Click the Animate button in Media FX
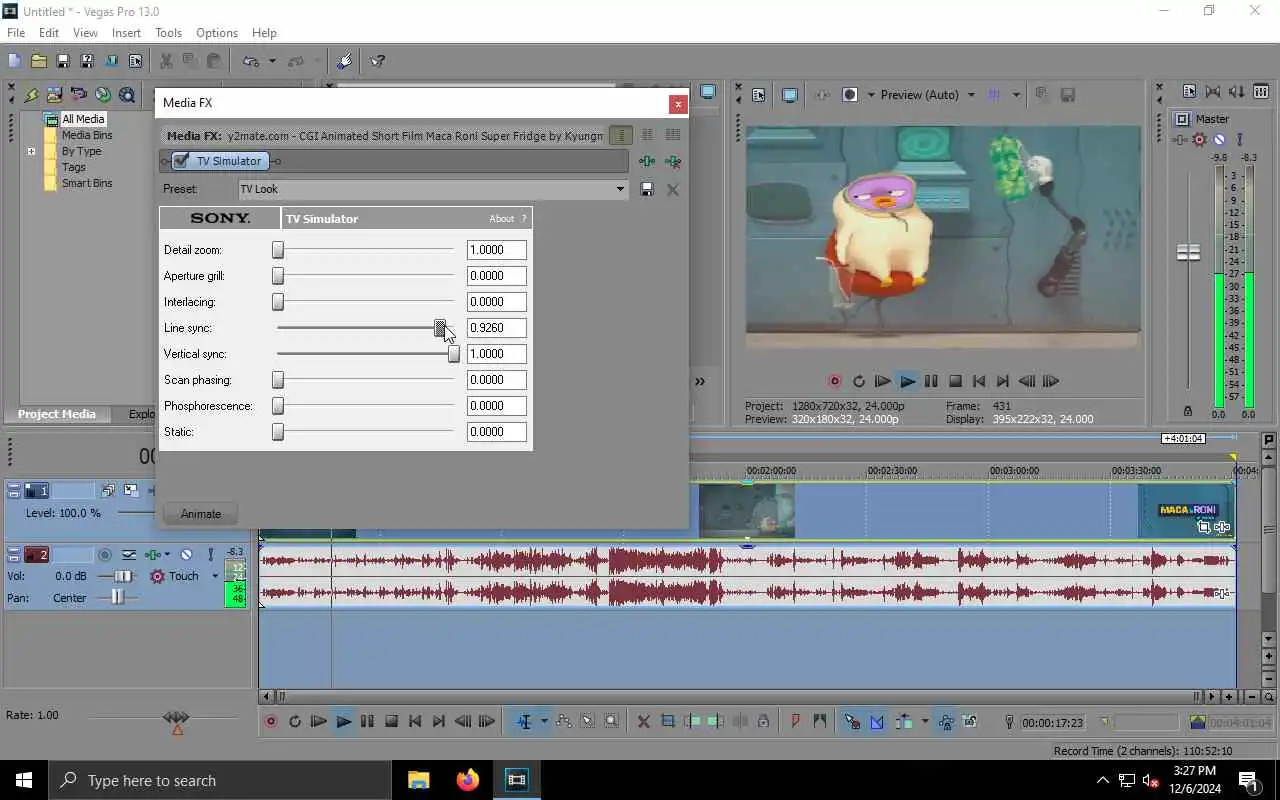1280x800 pixels. coord(201,514)
